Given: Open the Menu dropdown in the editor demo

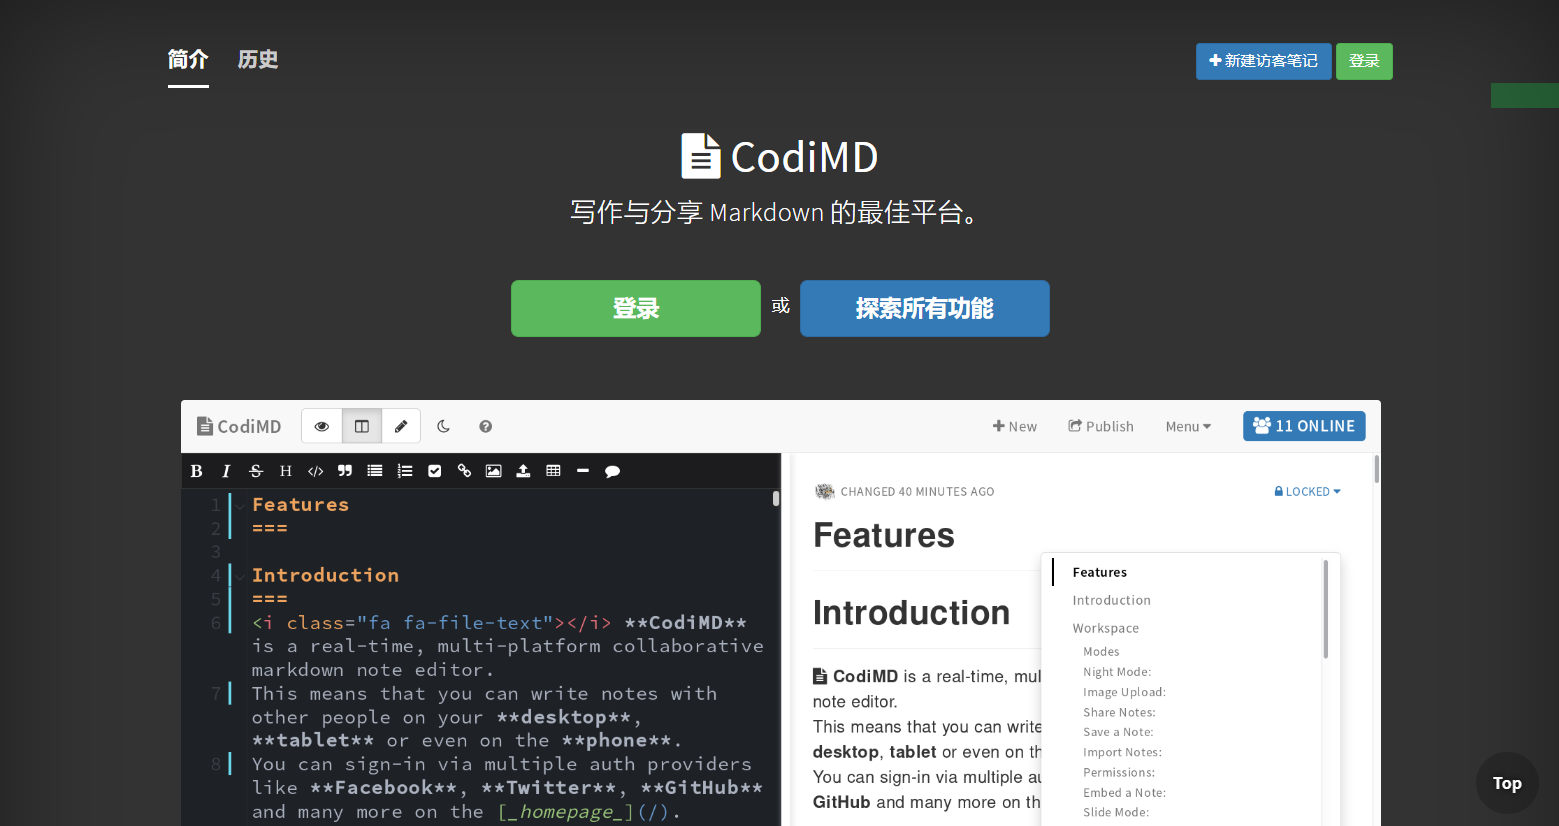Looking at the screenshot, I should [x=1187, y=425].
